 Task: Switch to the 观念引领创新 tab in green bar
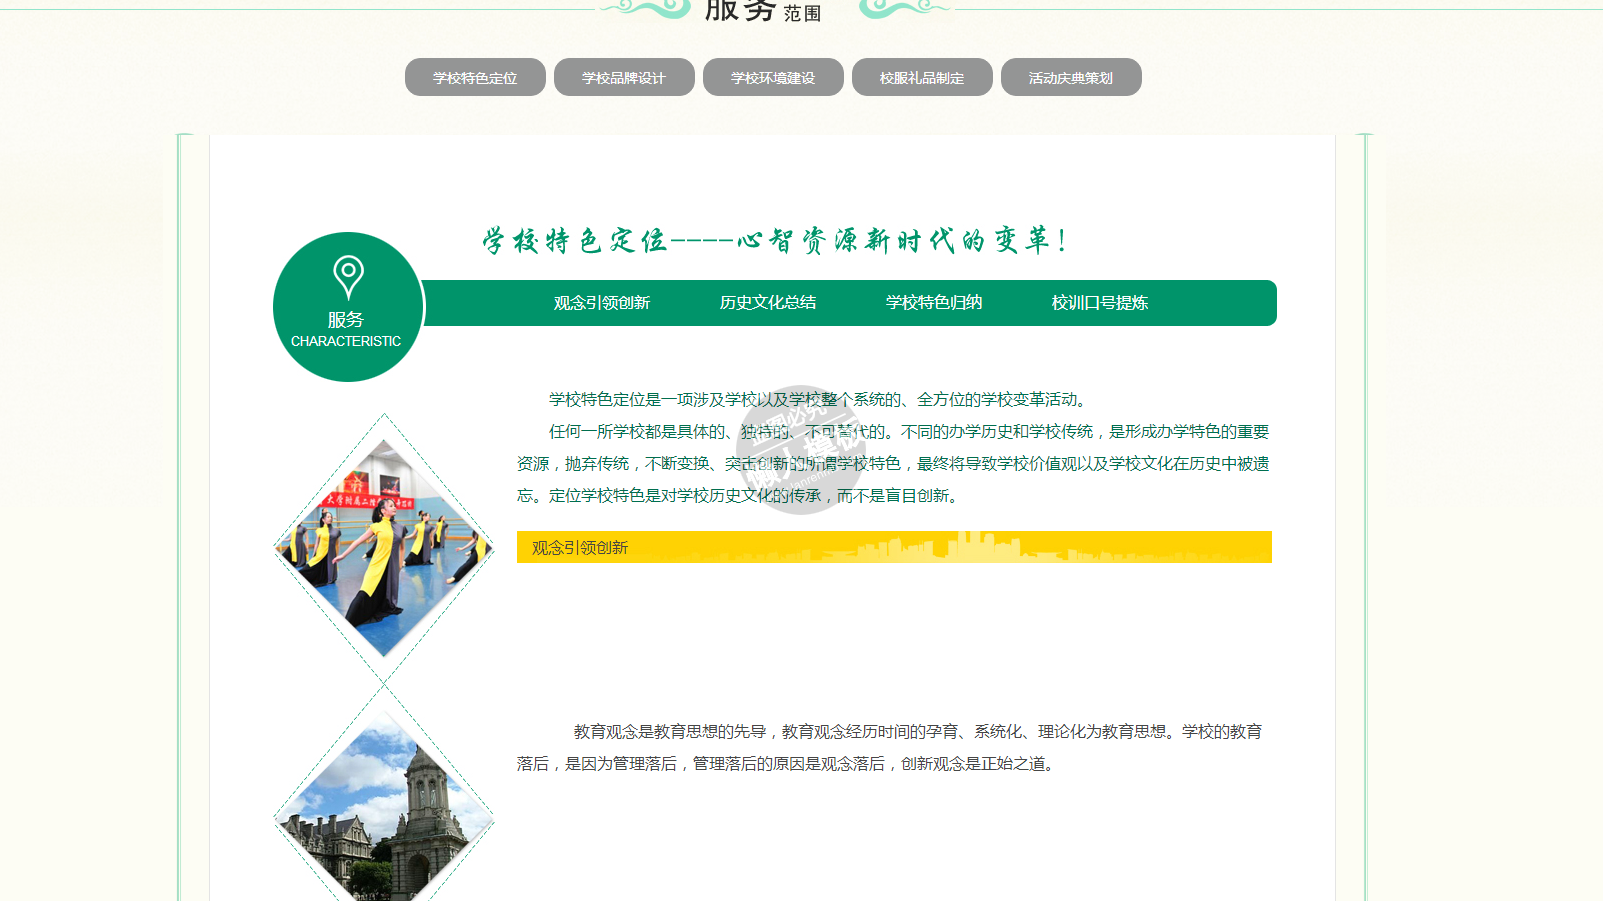(x=602, y=303)
